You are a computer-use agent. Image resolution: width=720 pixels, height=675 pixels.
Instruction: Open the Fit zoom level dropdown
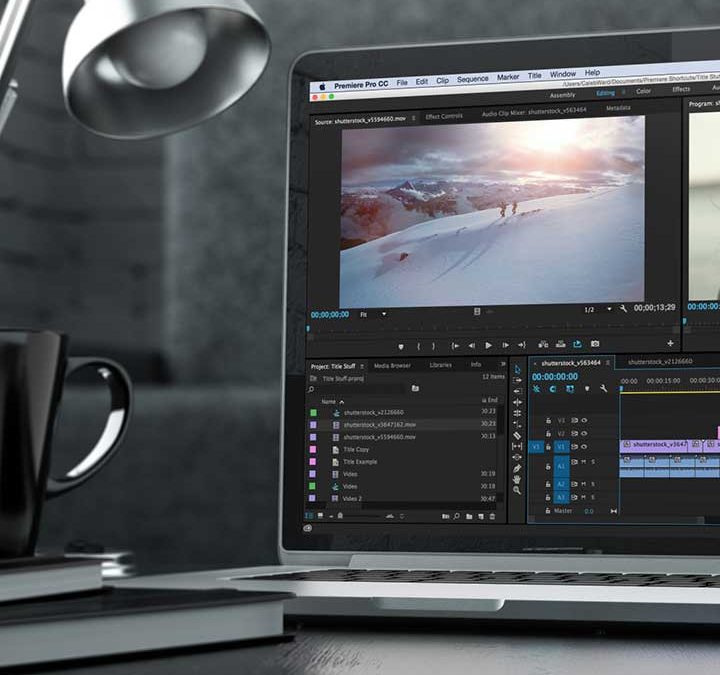(x=384, y=314)
